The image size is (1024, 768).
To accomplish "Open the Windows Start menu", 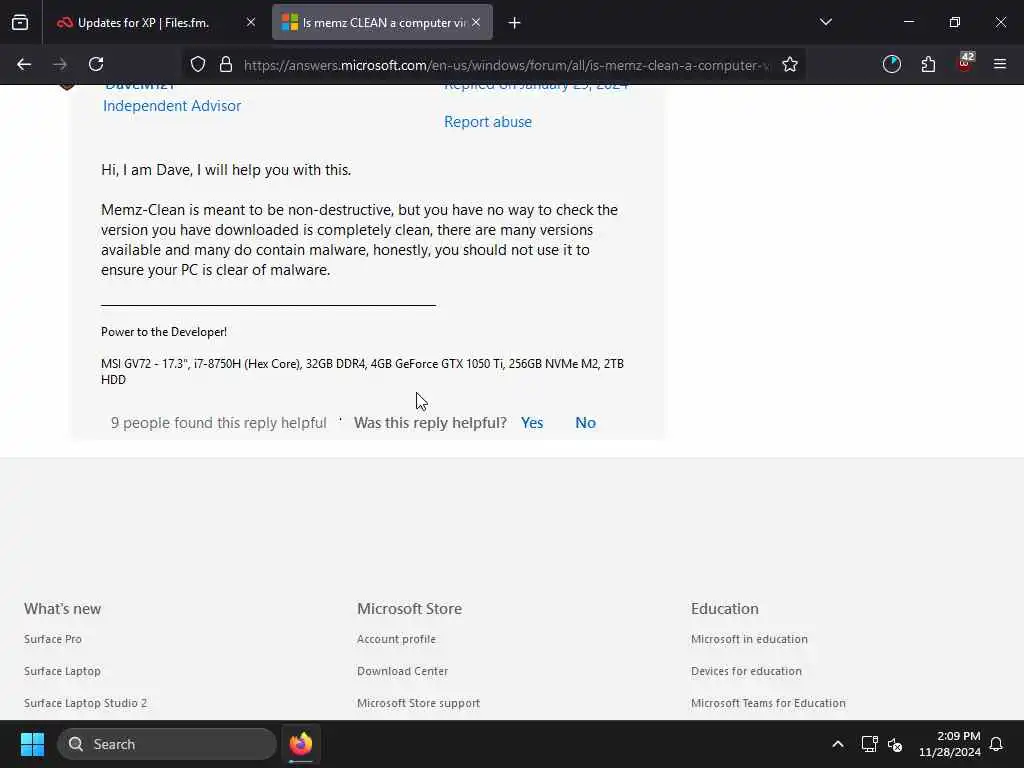I will (32, 744).
